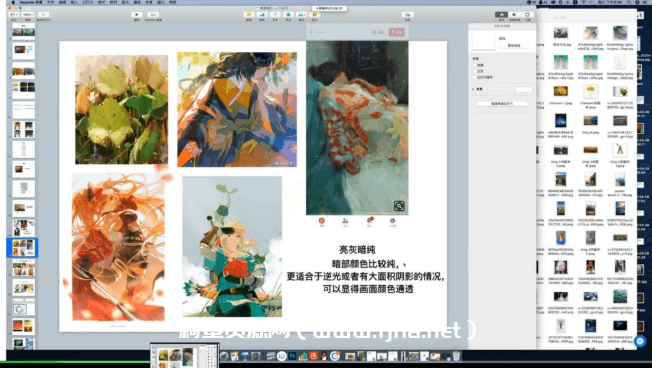Insert a table from Keynote toolbar

coord(249,15)
